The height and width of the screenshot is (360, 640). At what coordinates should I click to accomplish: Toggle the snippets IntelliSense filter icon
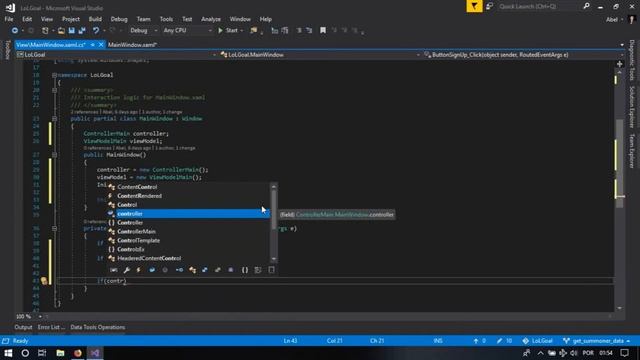[x=271, y=270]
